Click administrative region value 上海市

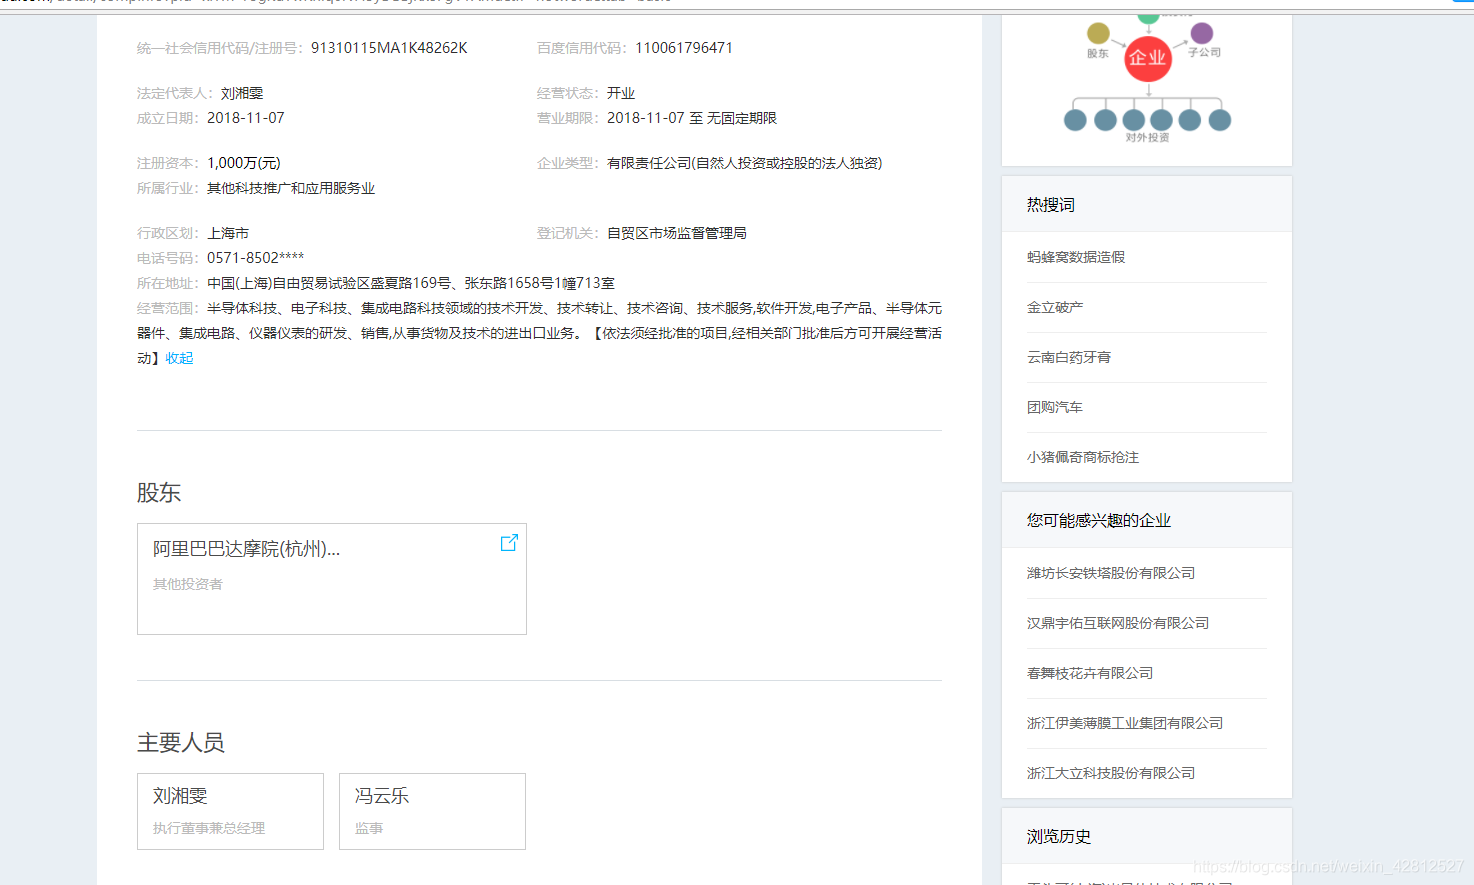click(x=228, y=233)
